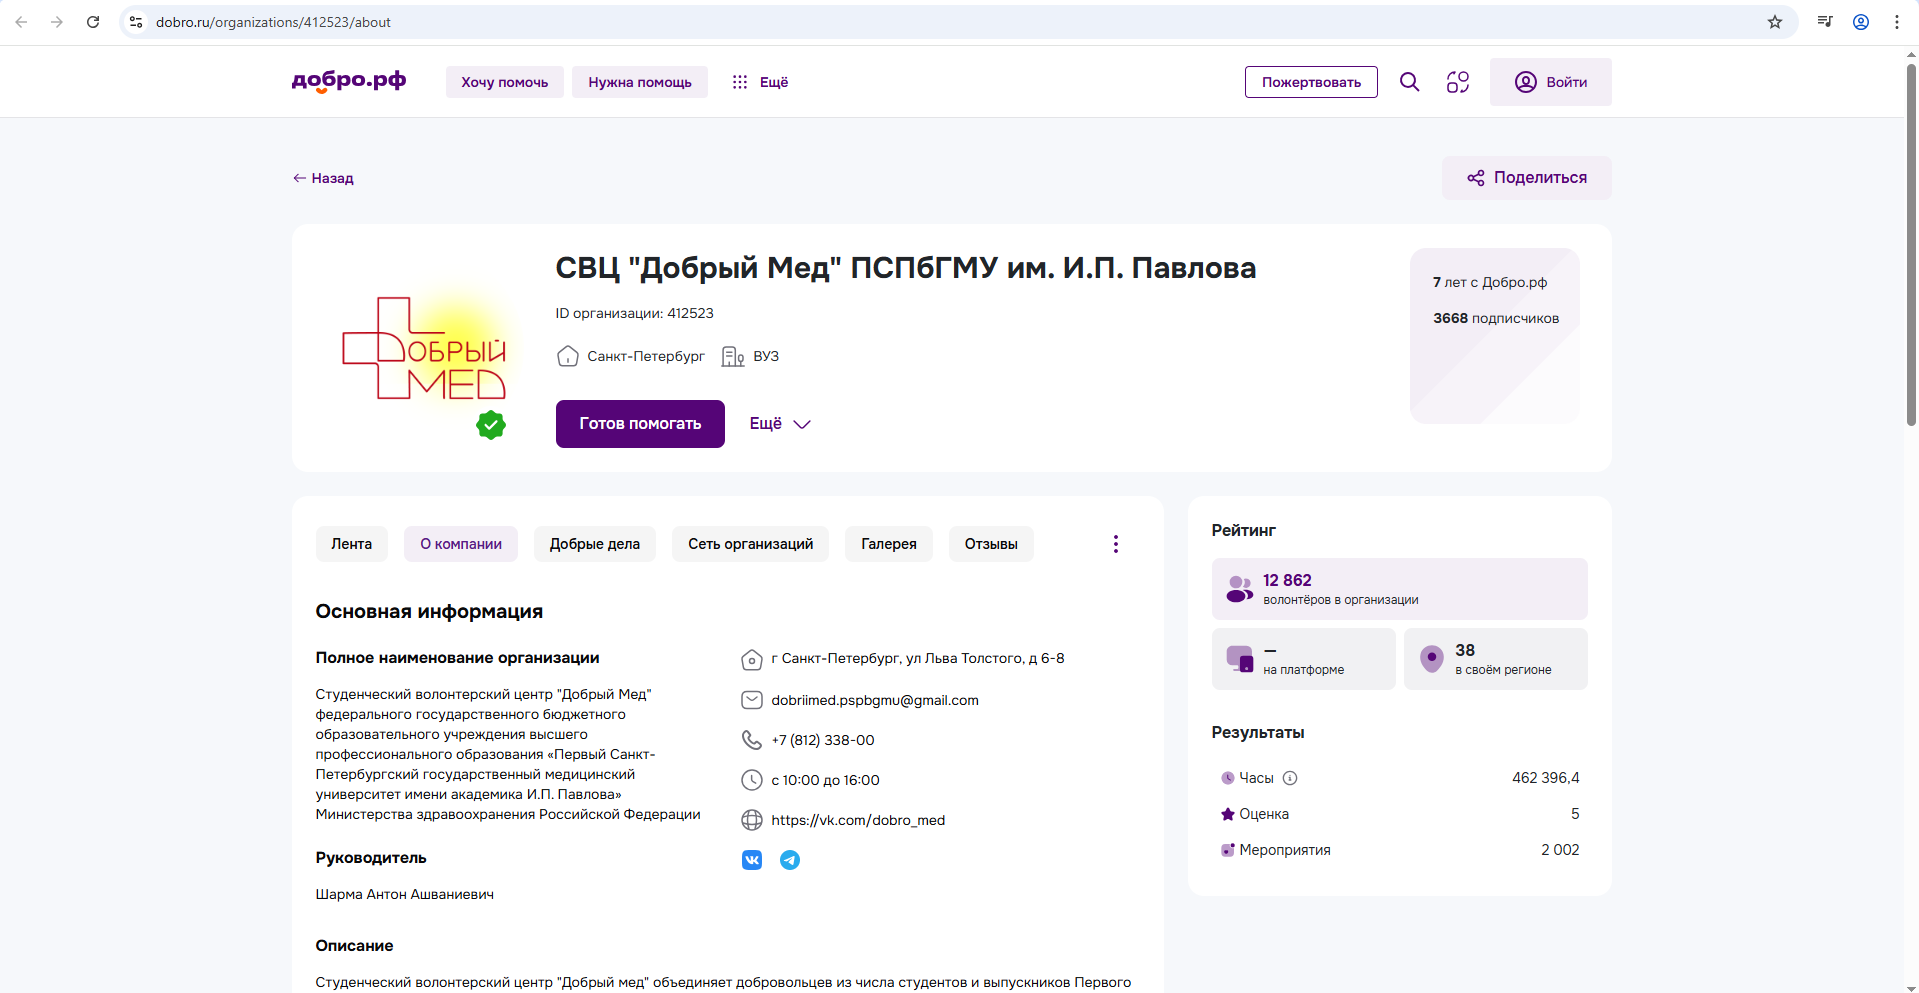Click the globe website icon
The width and height of the screenshot is (1919, 993).
tap(752, 820)
